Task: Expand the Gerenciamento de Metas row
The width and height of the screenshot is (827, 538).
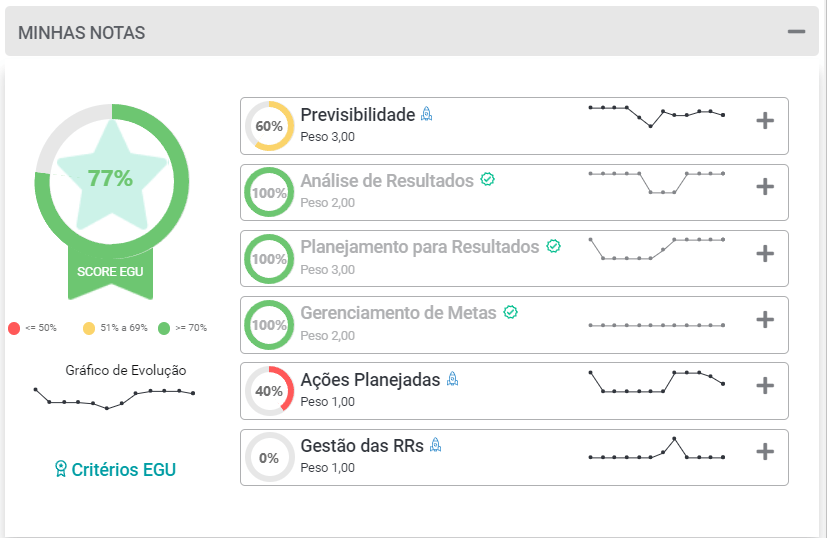Action: [765, 320]
